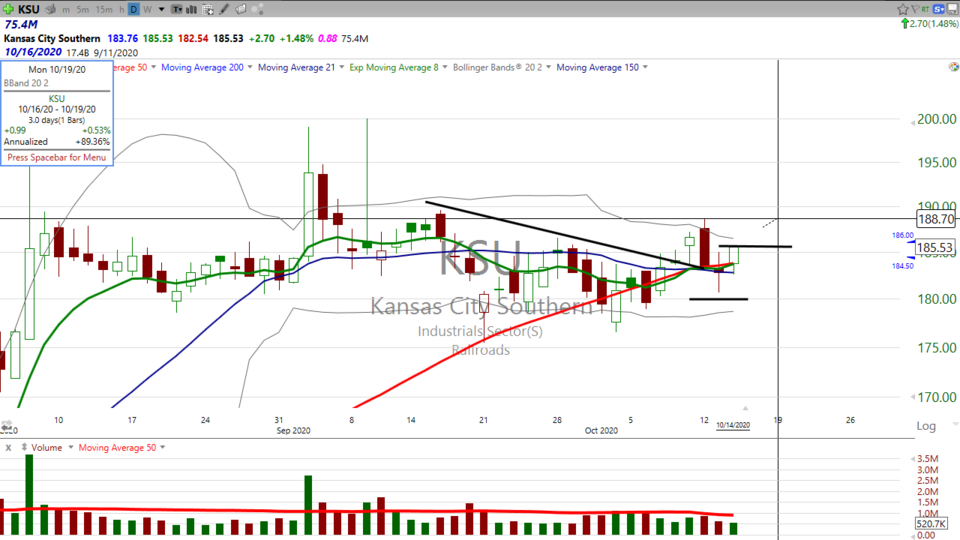Screen dimensions: 960x540
Task: Open the color palette icon on chart
Action: pos(953,67)
